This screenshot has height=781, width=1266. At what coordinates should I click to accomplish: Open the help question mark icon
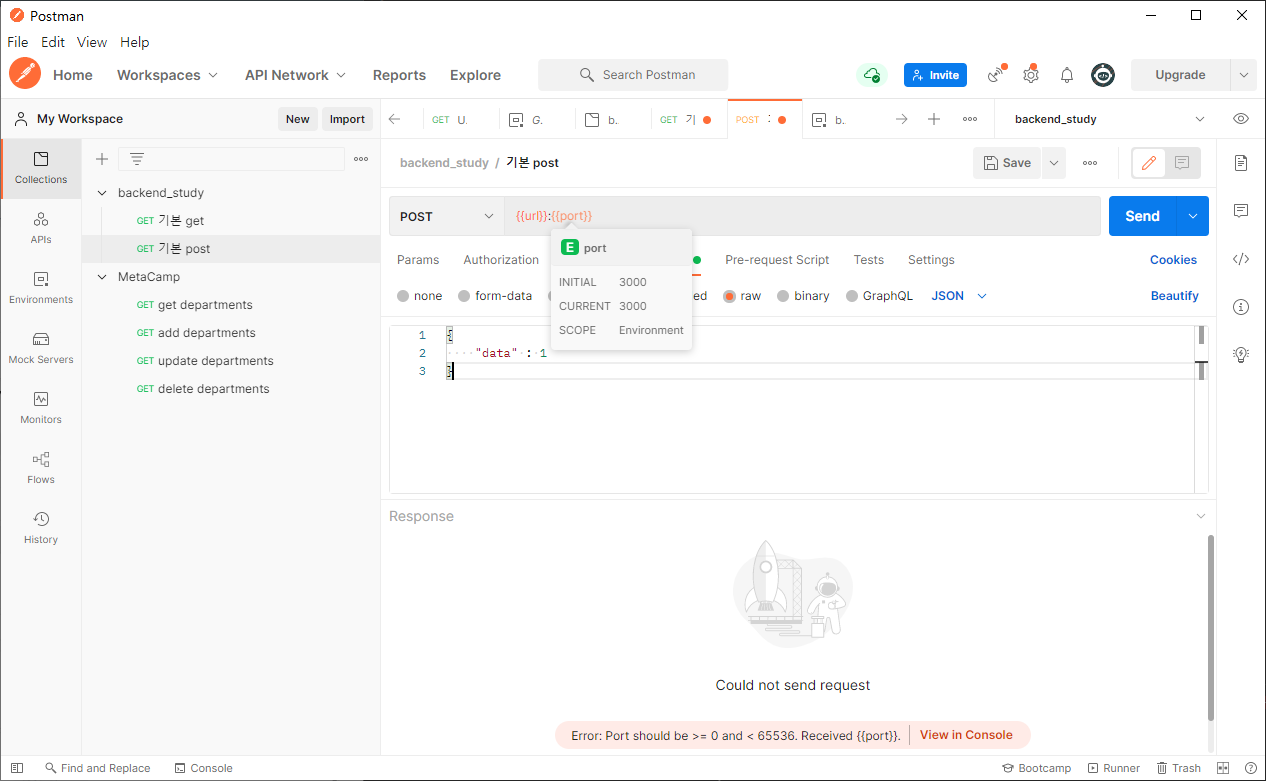1252,768
